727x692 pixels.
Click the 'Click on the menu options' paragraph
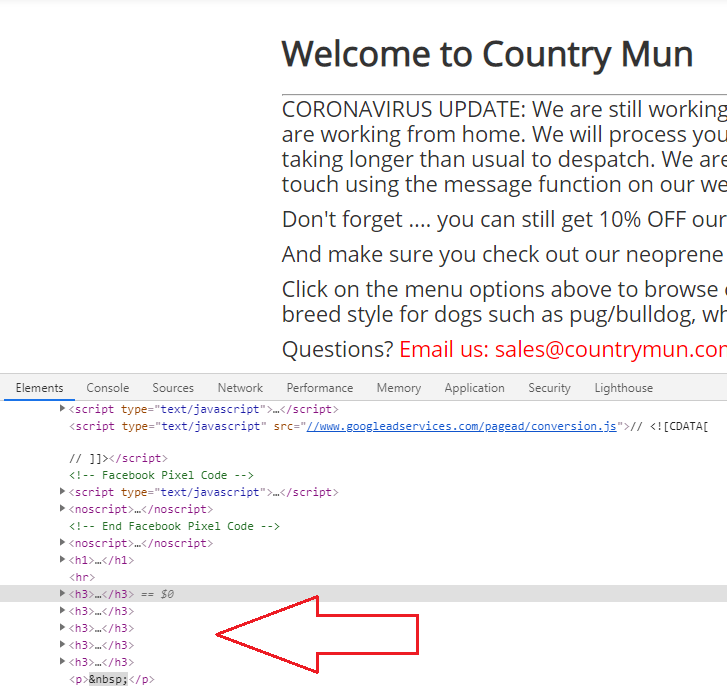(504, 302)
